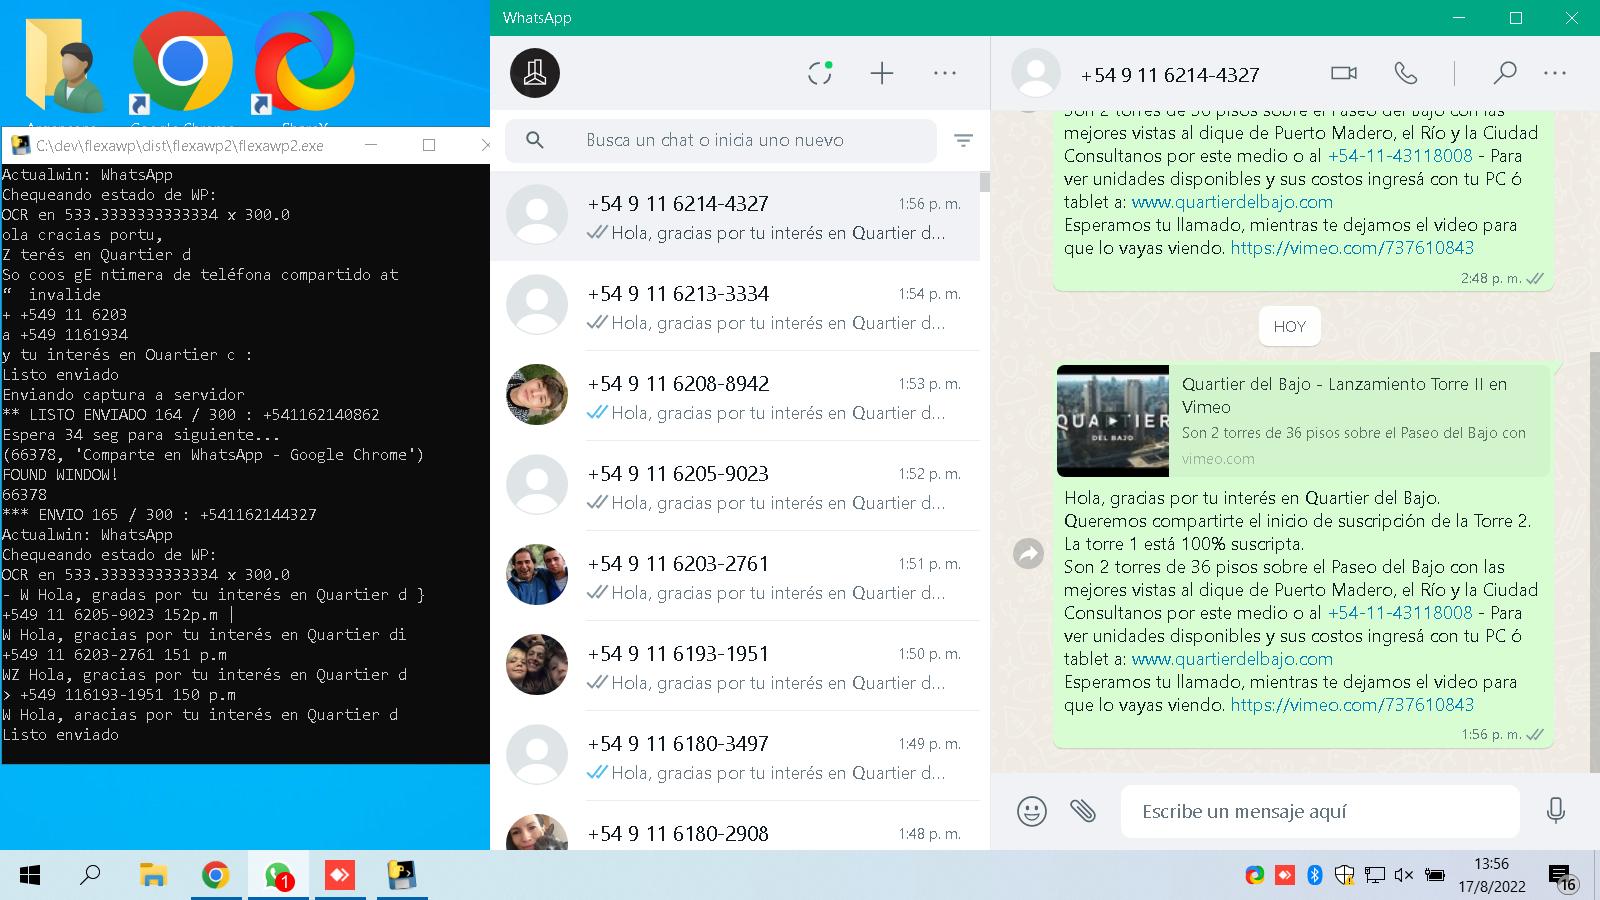Open the Windows Start menu
This screenshot has height=900, width=1600.
(30, 876)
